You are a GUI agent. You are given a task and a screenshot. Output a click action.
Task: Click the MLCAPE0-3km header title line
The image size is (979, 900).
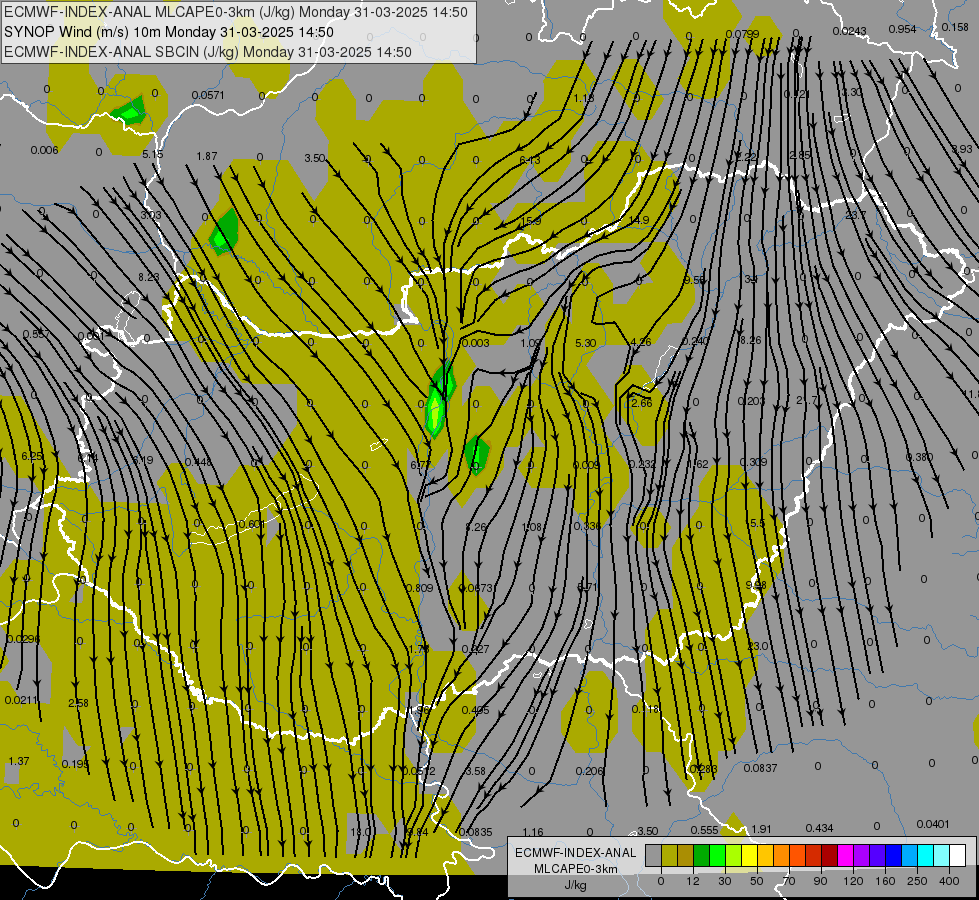(235, 12)
